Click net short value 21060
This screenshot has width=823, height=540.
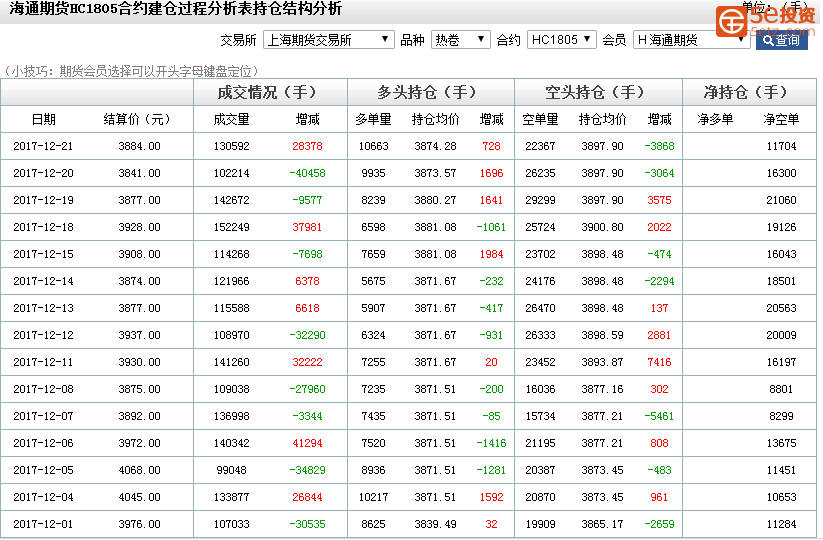pyautogui.click(x=781, y=200)
